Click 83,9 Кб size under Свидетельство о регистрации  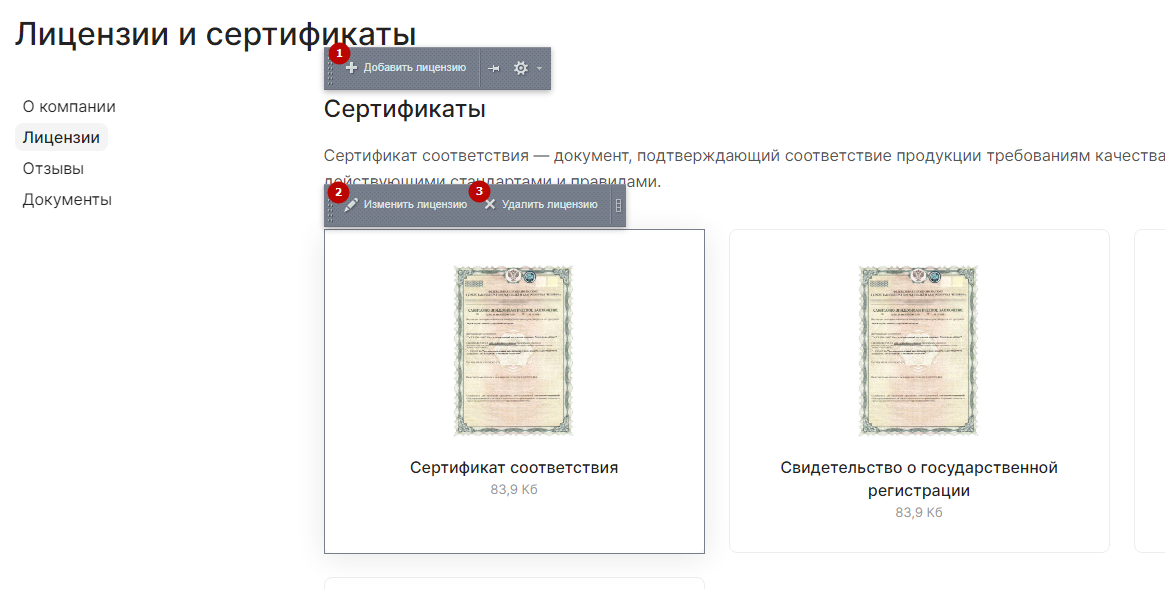[919, 512]
